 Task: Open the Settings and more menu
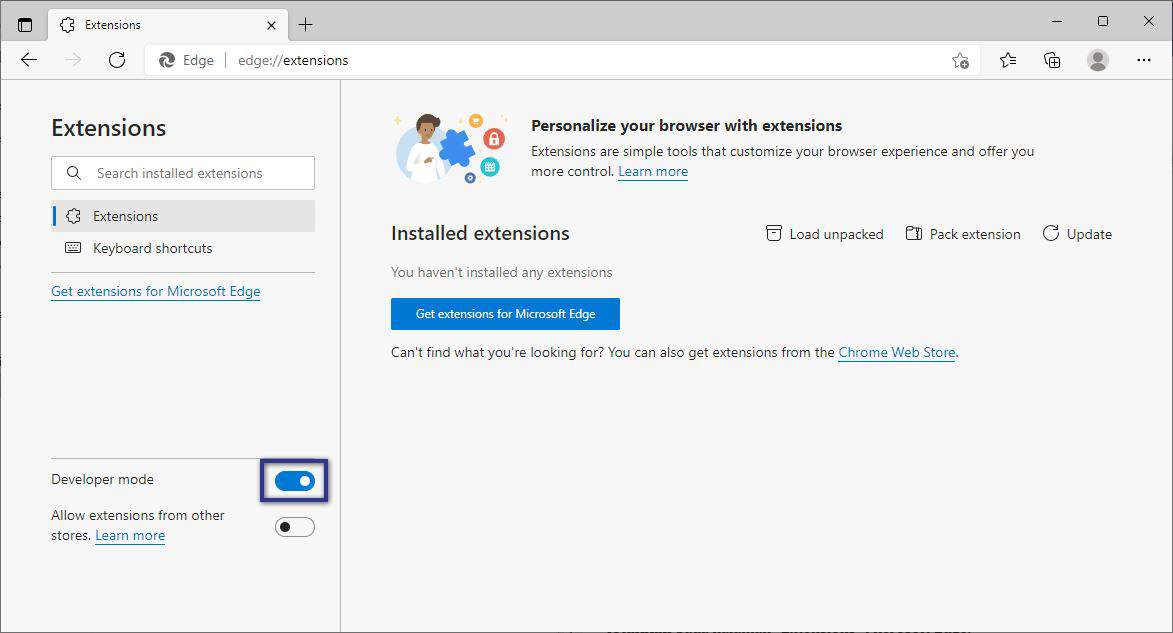click(1144, 60)
